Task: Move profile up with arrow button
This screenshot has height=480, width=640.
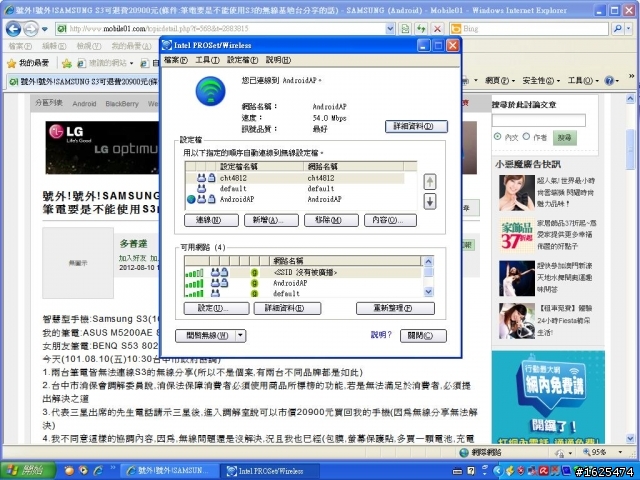Action: click(x=429, y=182)
